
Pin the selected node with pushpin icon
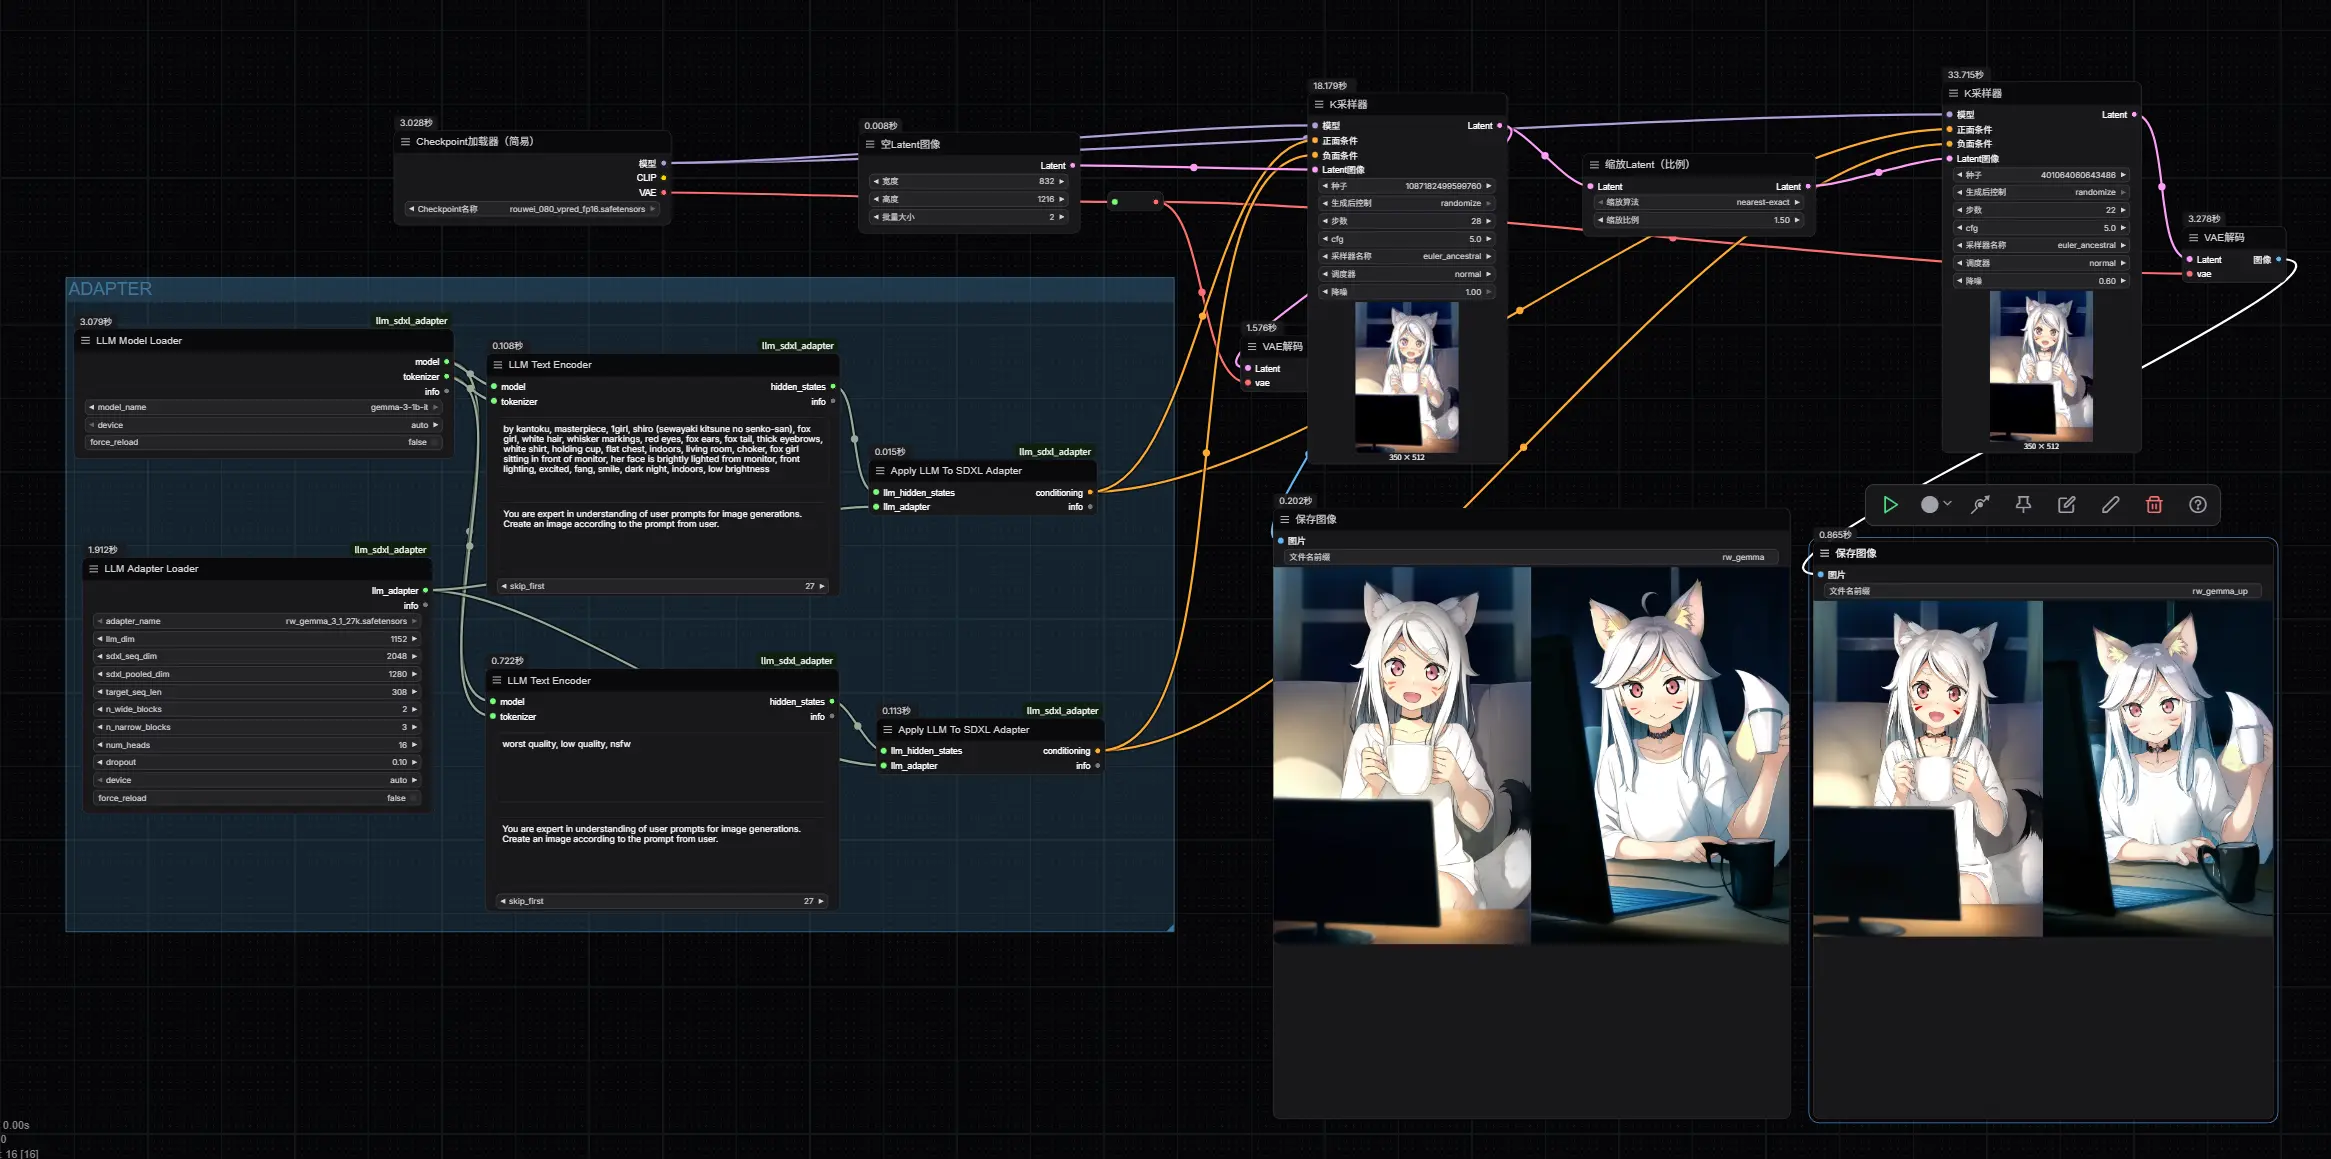2023,505
